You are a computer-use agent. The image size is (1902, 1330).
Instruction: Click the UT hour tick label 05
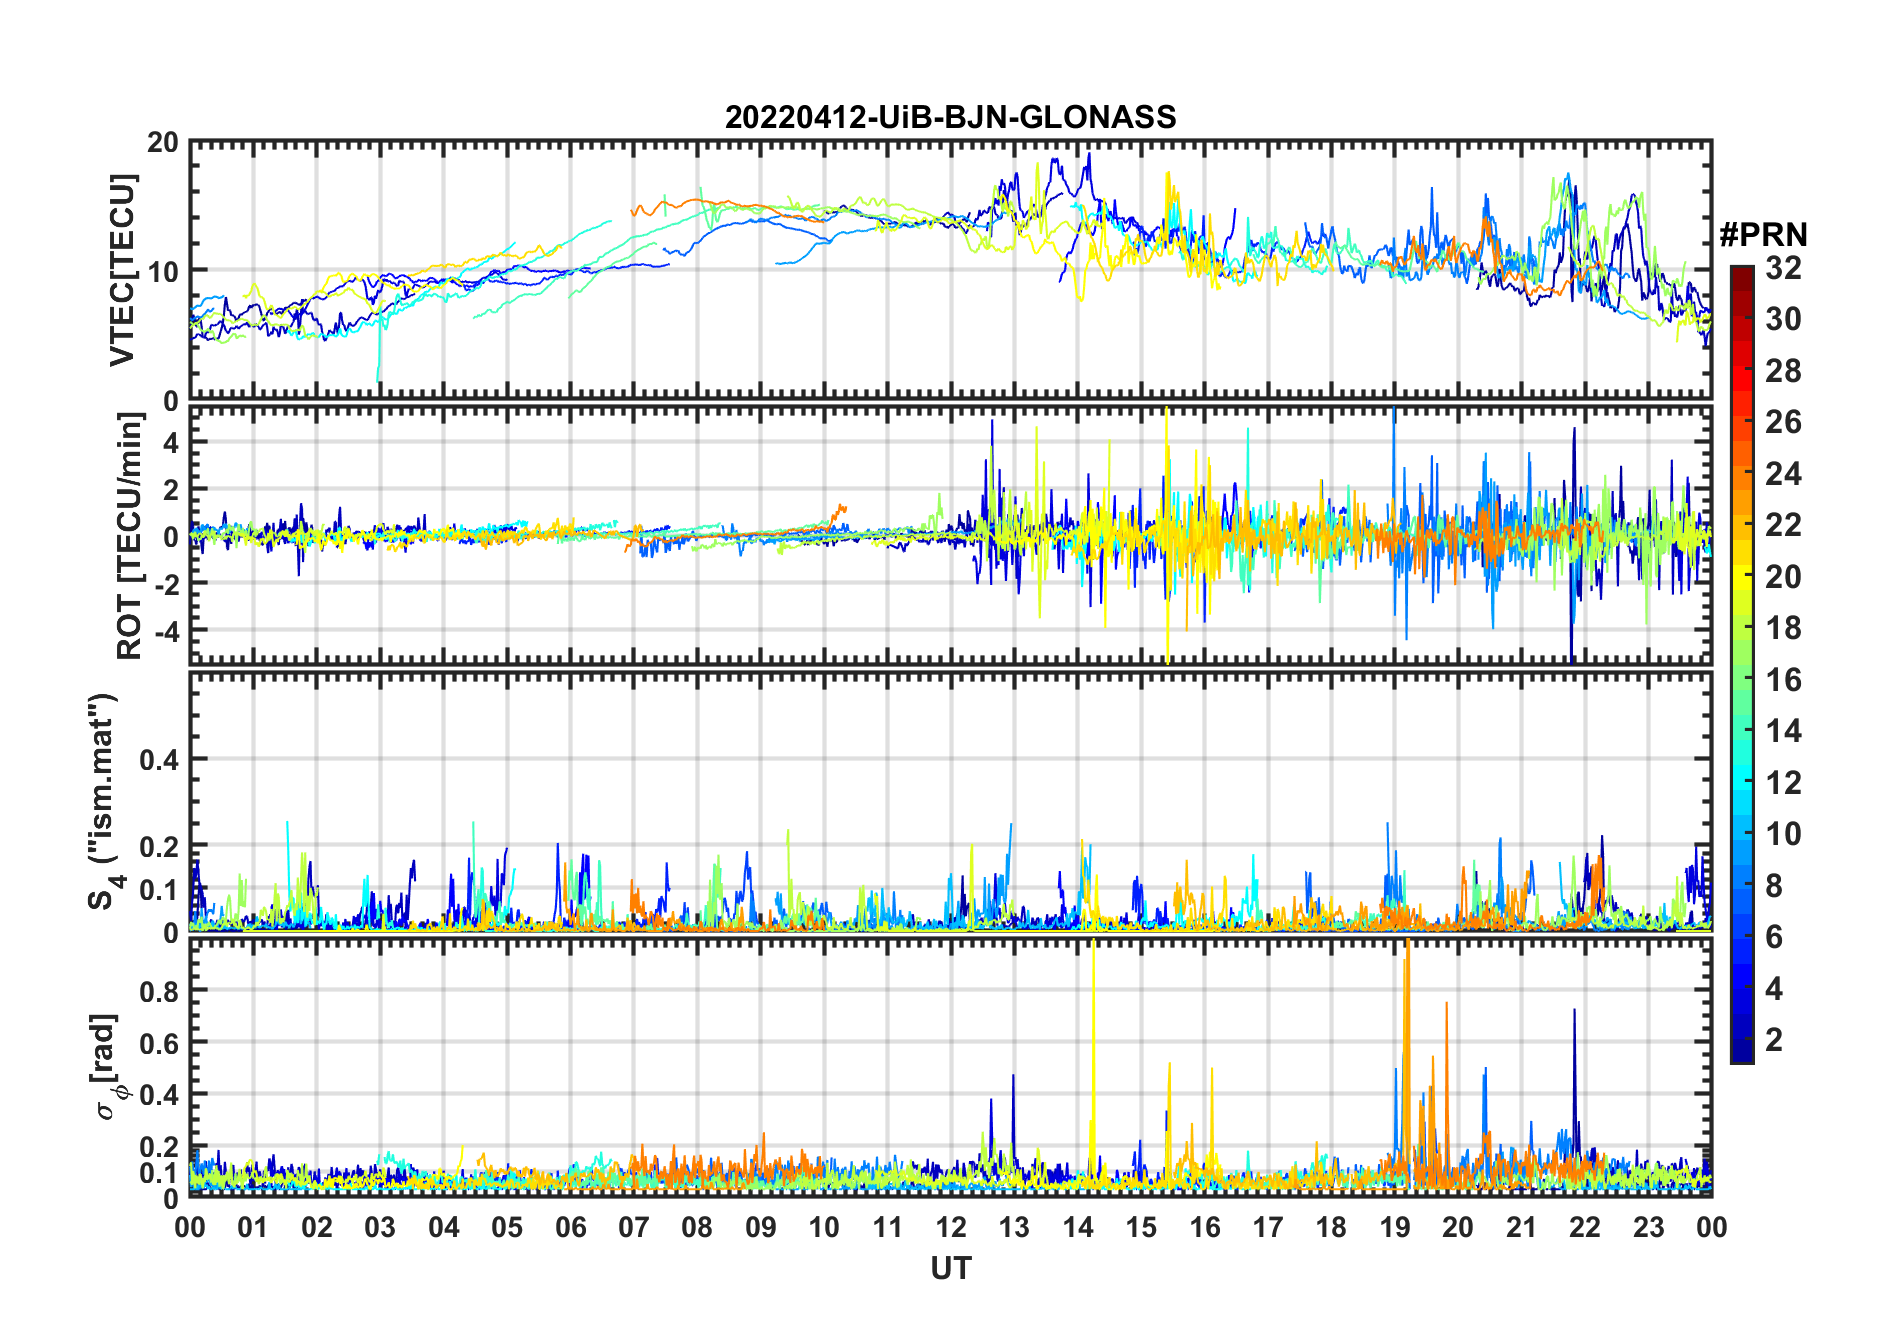click(x=507, y=1227)
